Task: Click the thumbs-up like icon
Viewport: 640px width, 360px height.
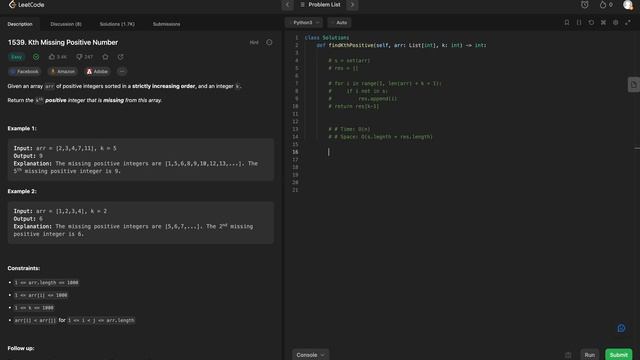Action: [x=52, y=57]
